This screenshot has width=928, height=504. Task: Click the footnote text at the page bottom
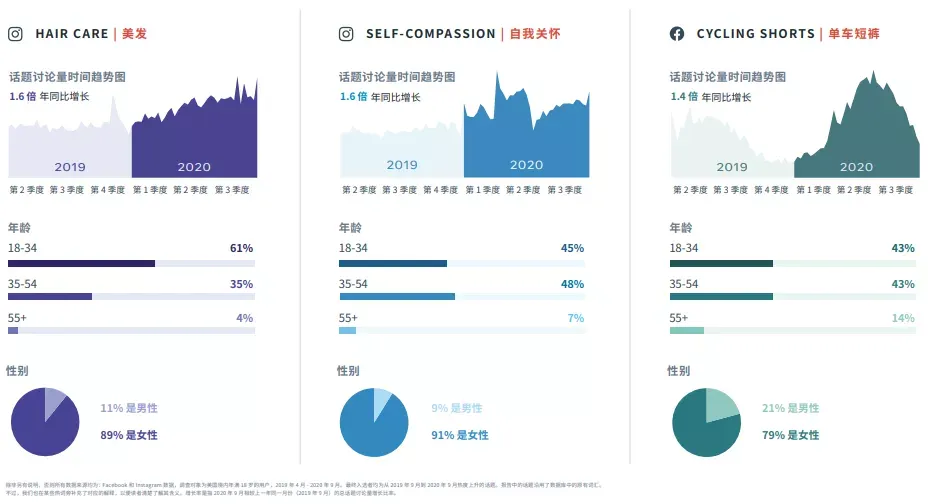click(305, 489)
